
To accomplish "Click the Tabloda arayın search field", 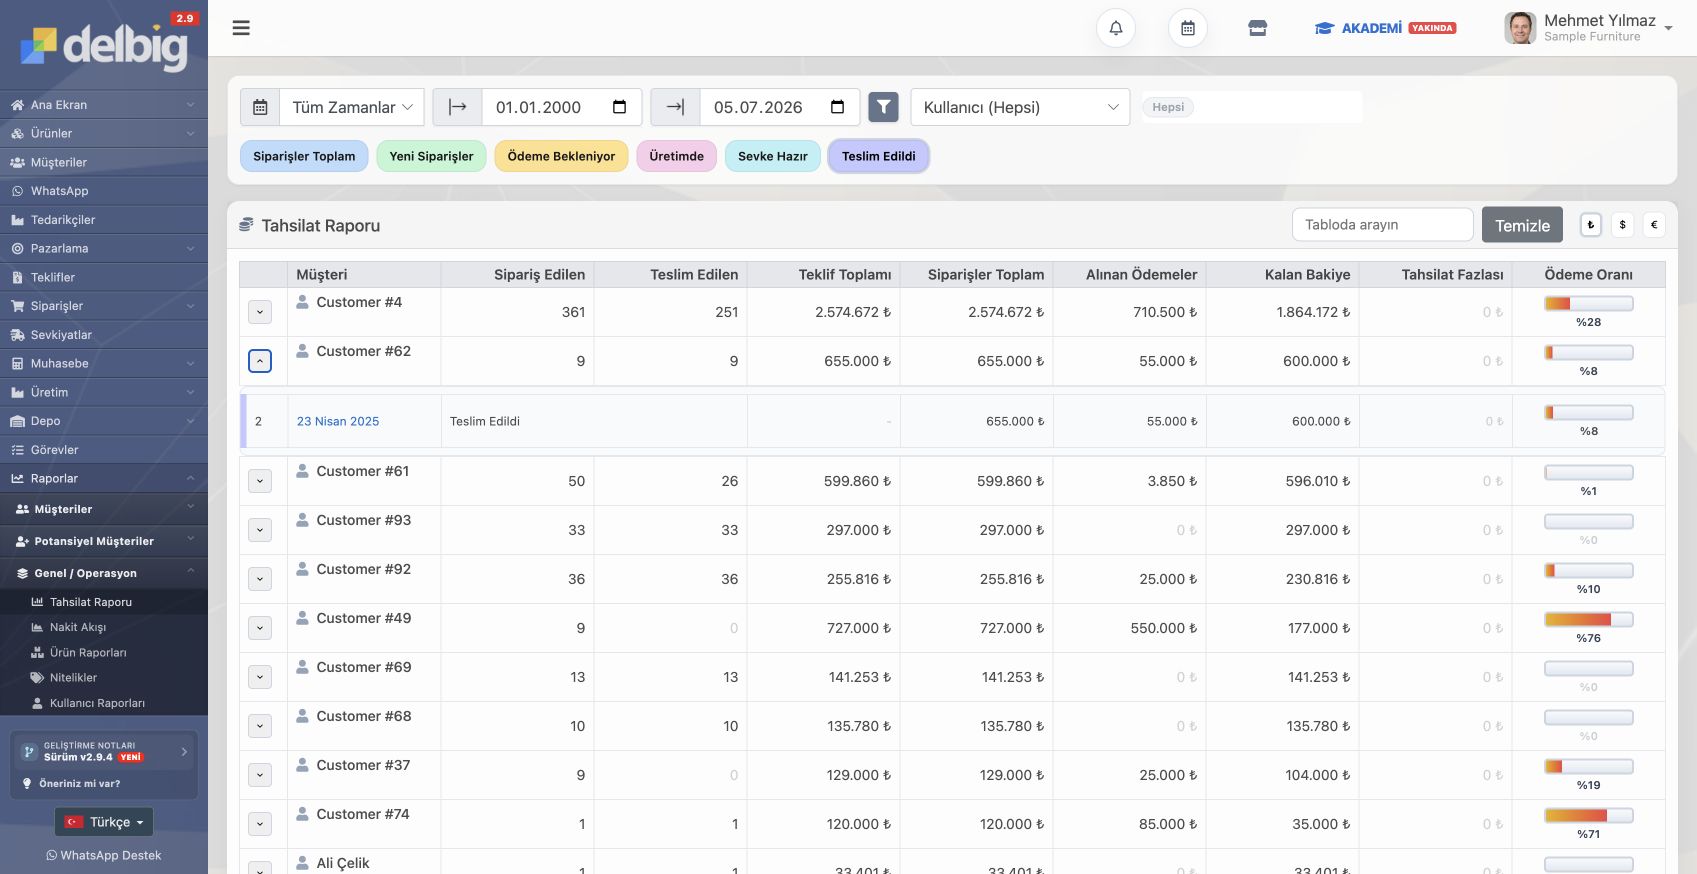I will pyautogui.click(x=1382, y=225).
